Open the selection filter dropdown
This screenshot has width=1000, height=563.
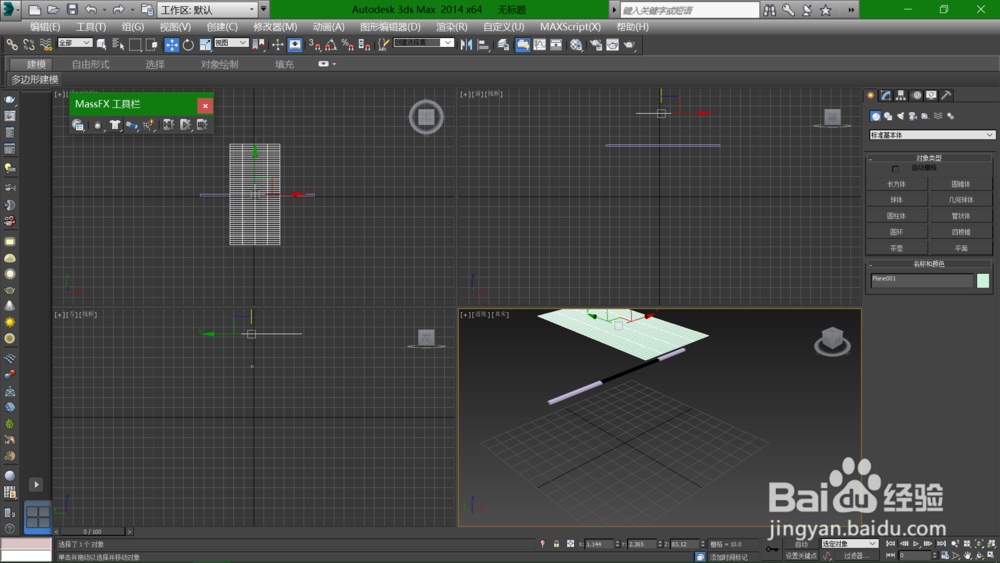coord(75,43)
